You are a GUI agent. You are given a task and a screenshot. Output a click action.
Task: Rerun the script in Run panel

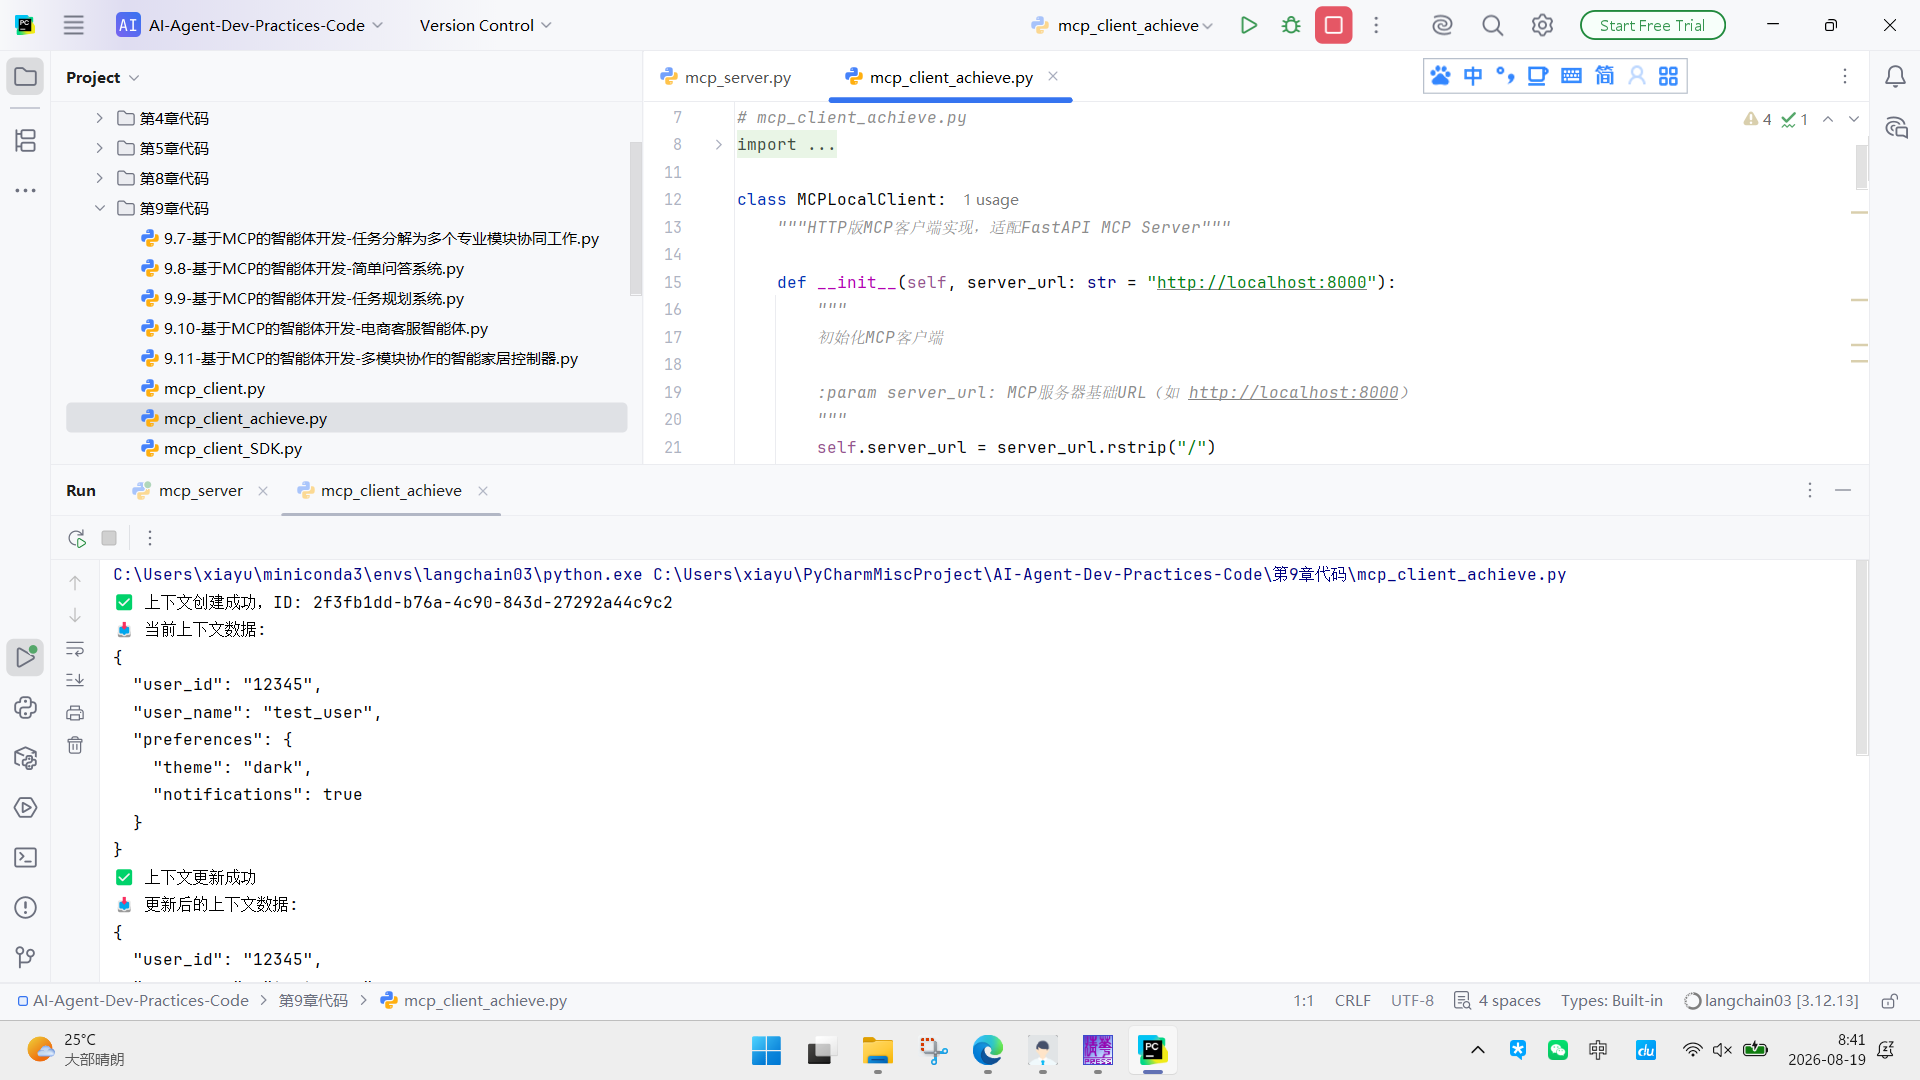coord(77,538)
